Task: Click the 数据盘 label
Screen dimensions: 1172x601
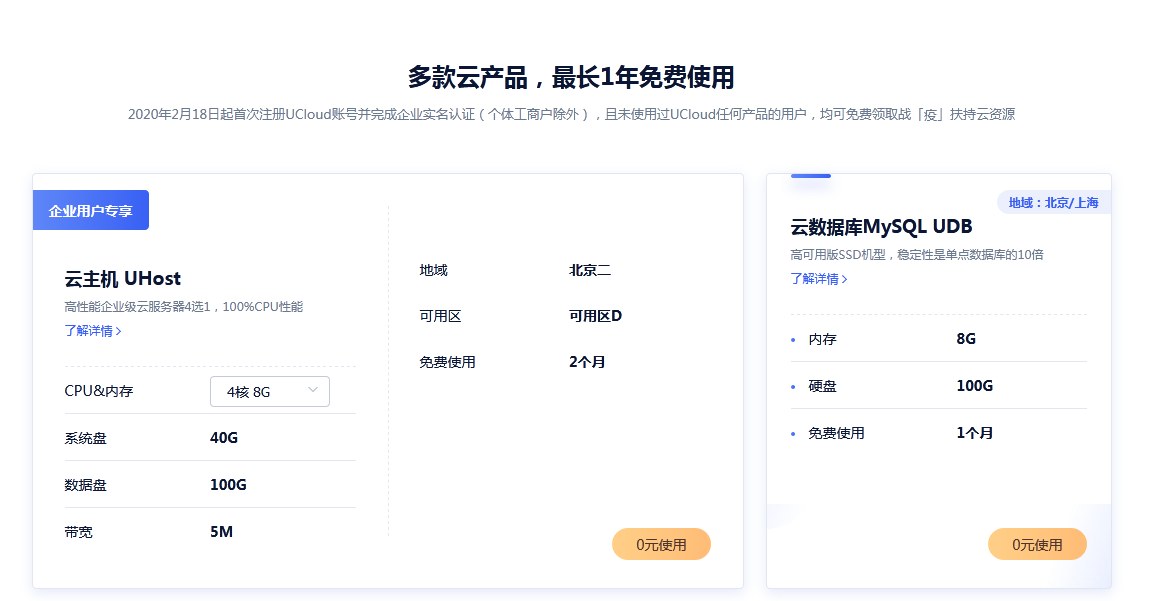Action: coord(85,485)
